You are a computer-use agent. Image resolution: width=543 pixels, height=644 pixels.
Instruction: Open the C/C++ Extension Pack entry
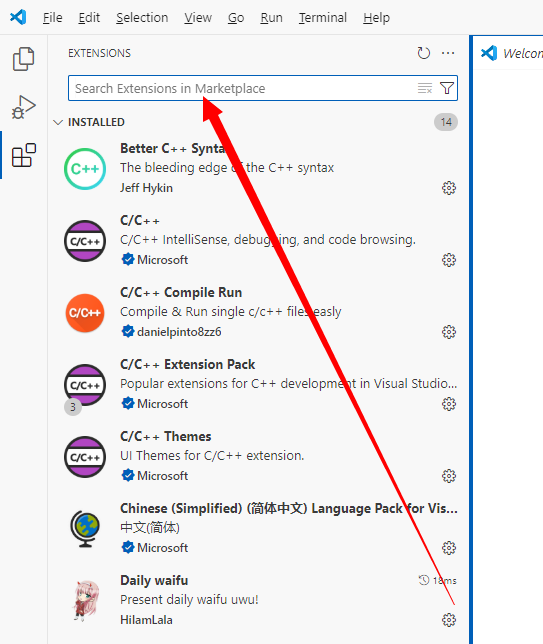tap(258, 384)
